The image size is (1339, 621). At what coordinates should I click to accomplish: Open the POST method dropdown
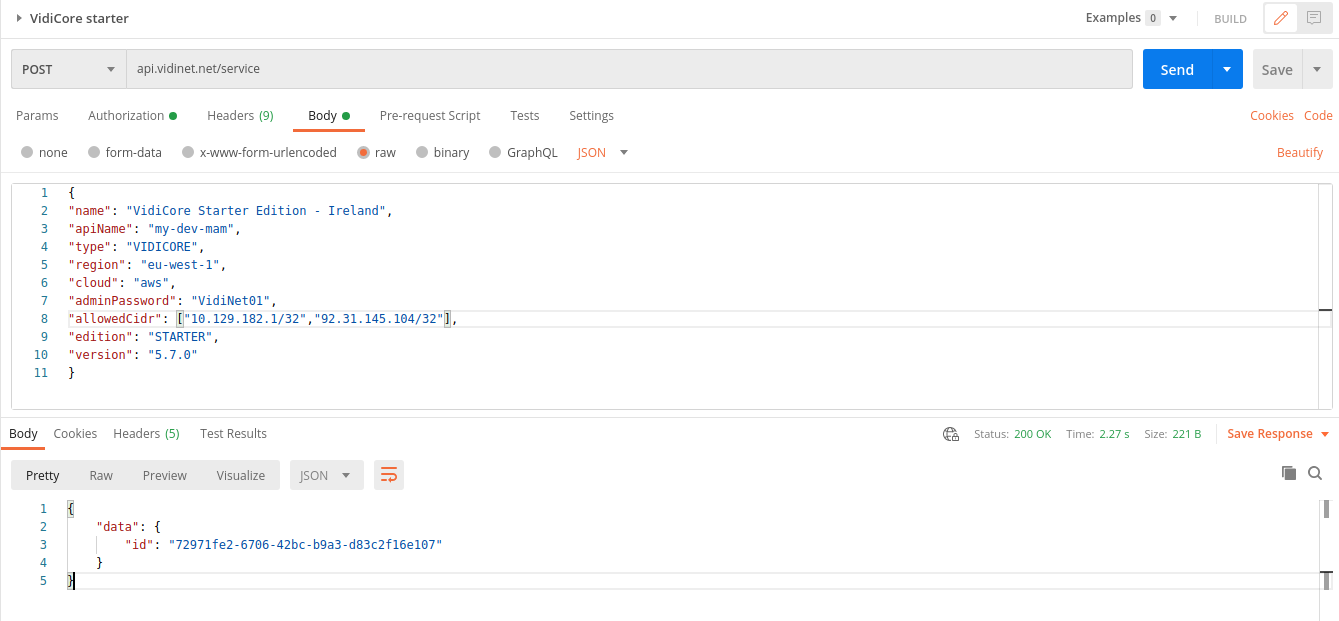[68, 70]
